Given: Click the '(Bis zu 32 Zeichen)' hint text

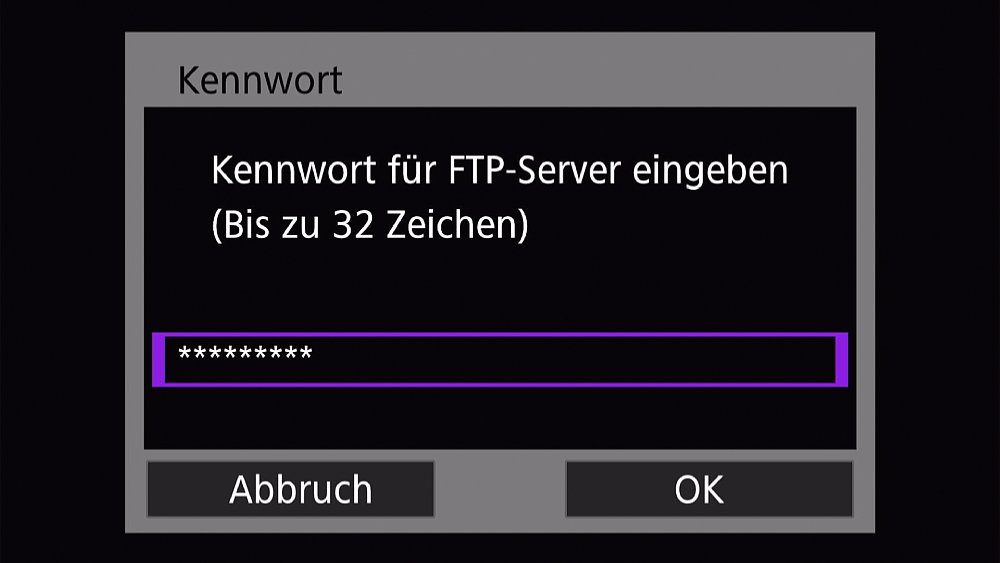Looking at the screenshot, I should pyautogui.click(x=370, y=225).
